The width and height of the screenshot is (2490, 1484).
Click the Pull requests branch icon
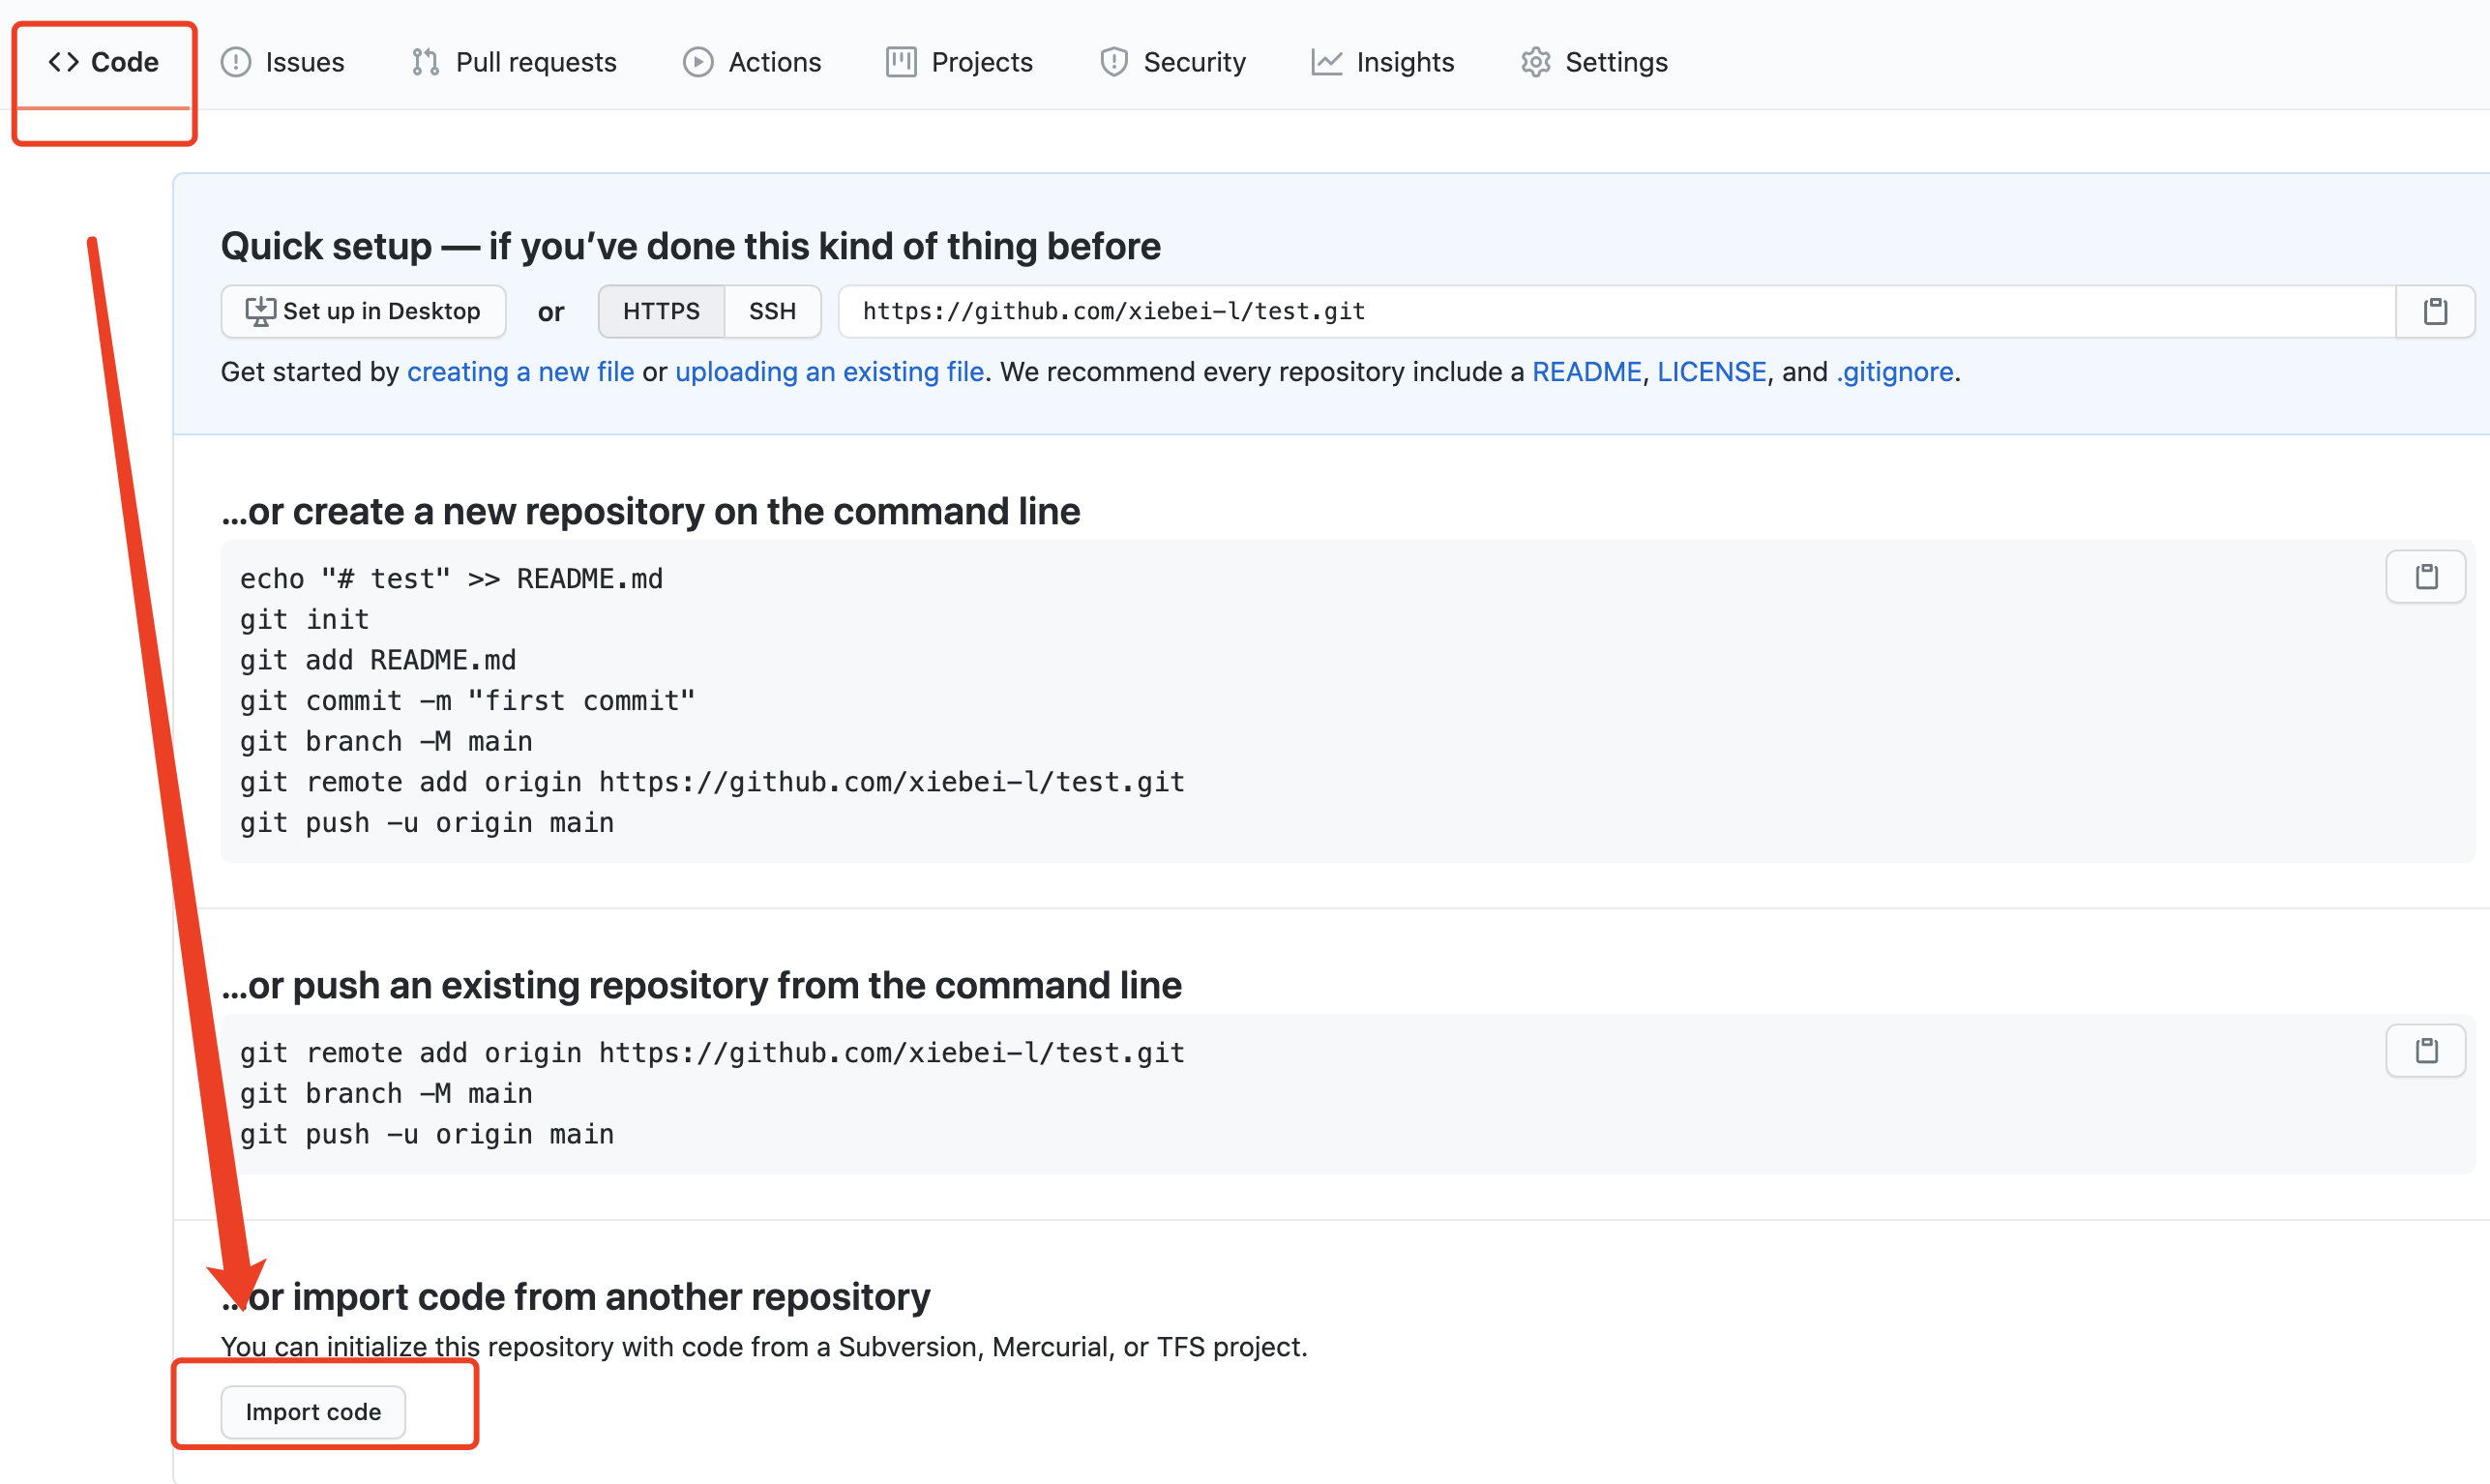click(x=425, y=62)
